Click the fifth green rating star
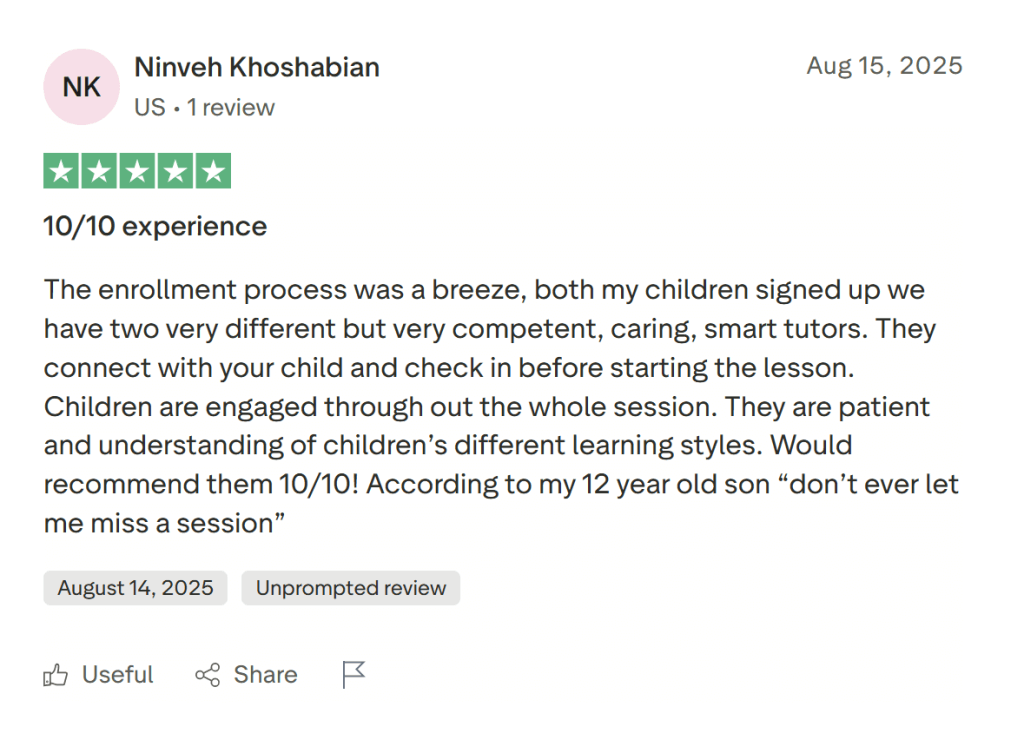 (x=212, y=171)
